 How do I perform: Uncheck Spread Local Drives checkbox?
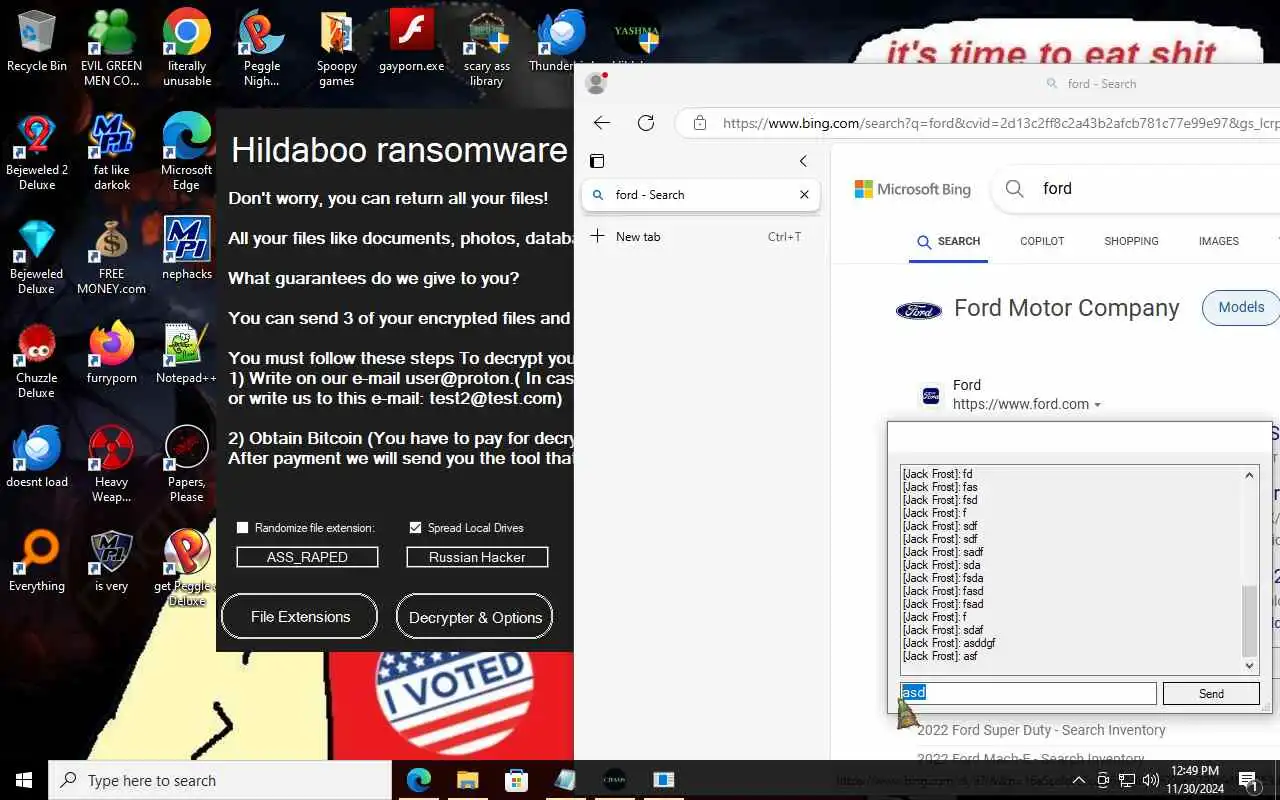click(x=415, y=528)
